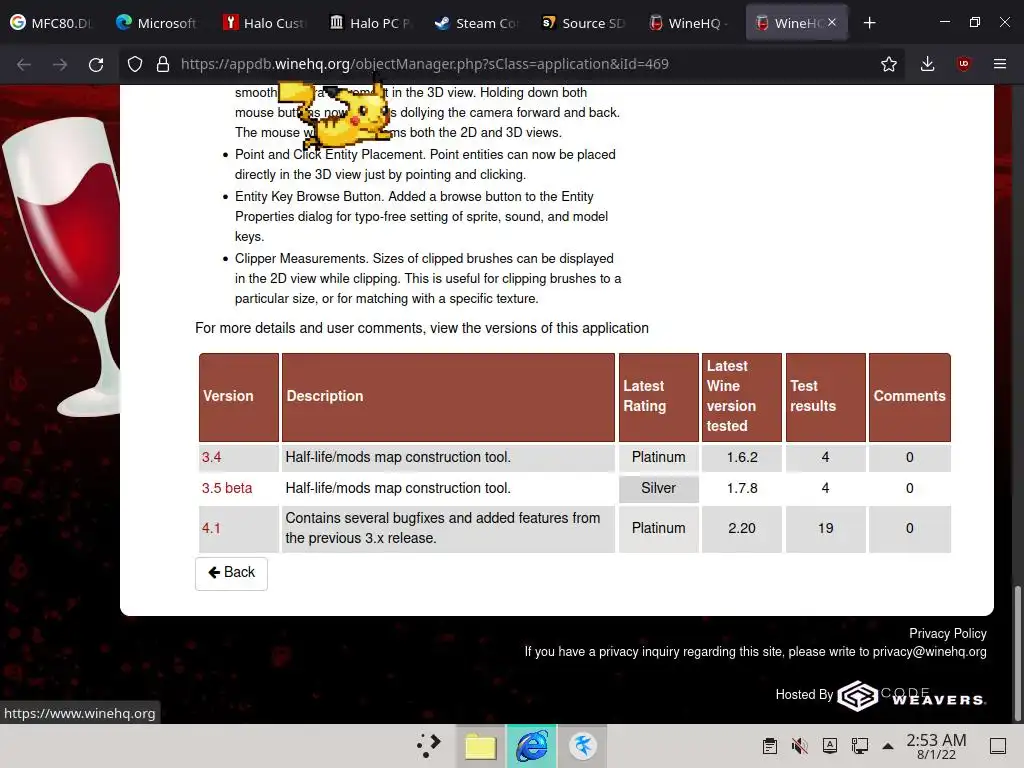This screenshot has height=768, width=1024.
Task: Switch to the Halo PC tab
Action: click(370, 23)
